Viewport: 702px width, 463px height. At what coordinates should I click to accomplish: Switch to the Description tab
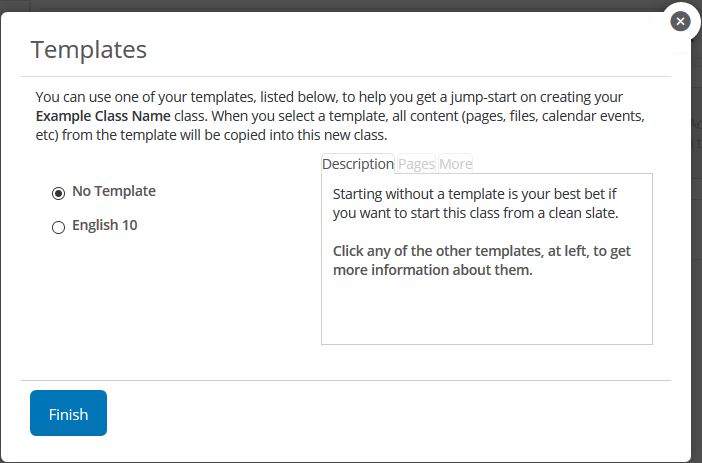(x=358, y=164)
